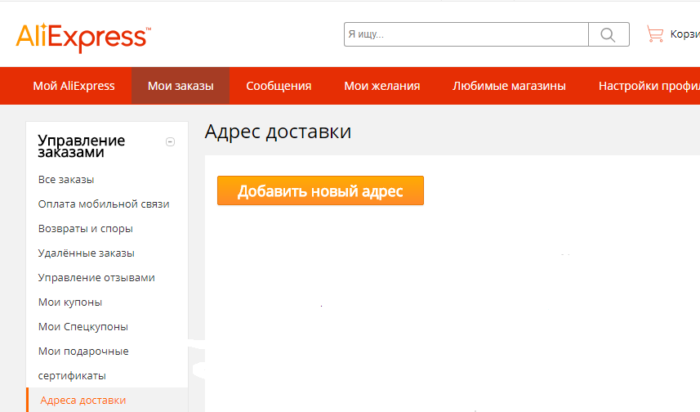Click the AliExpress logo
Image resolution: width=700 pixels, height=412 pixels.
pos(83,37)
